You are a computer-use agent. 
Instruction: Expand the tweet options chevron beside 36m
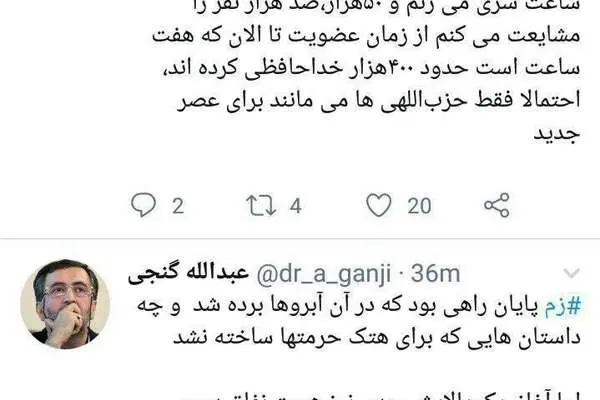(572, 273)
